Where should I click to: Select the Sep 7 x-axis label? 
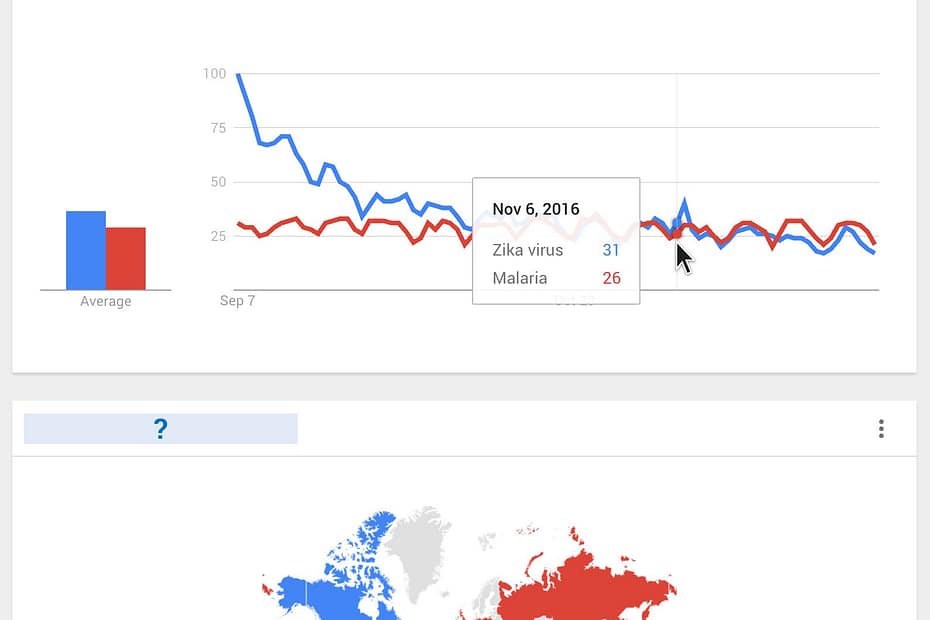238,300
